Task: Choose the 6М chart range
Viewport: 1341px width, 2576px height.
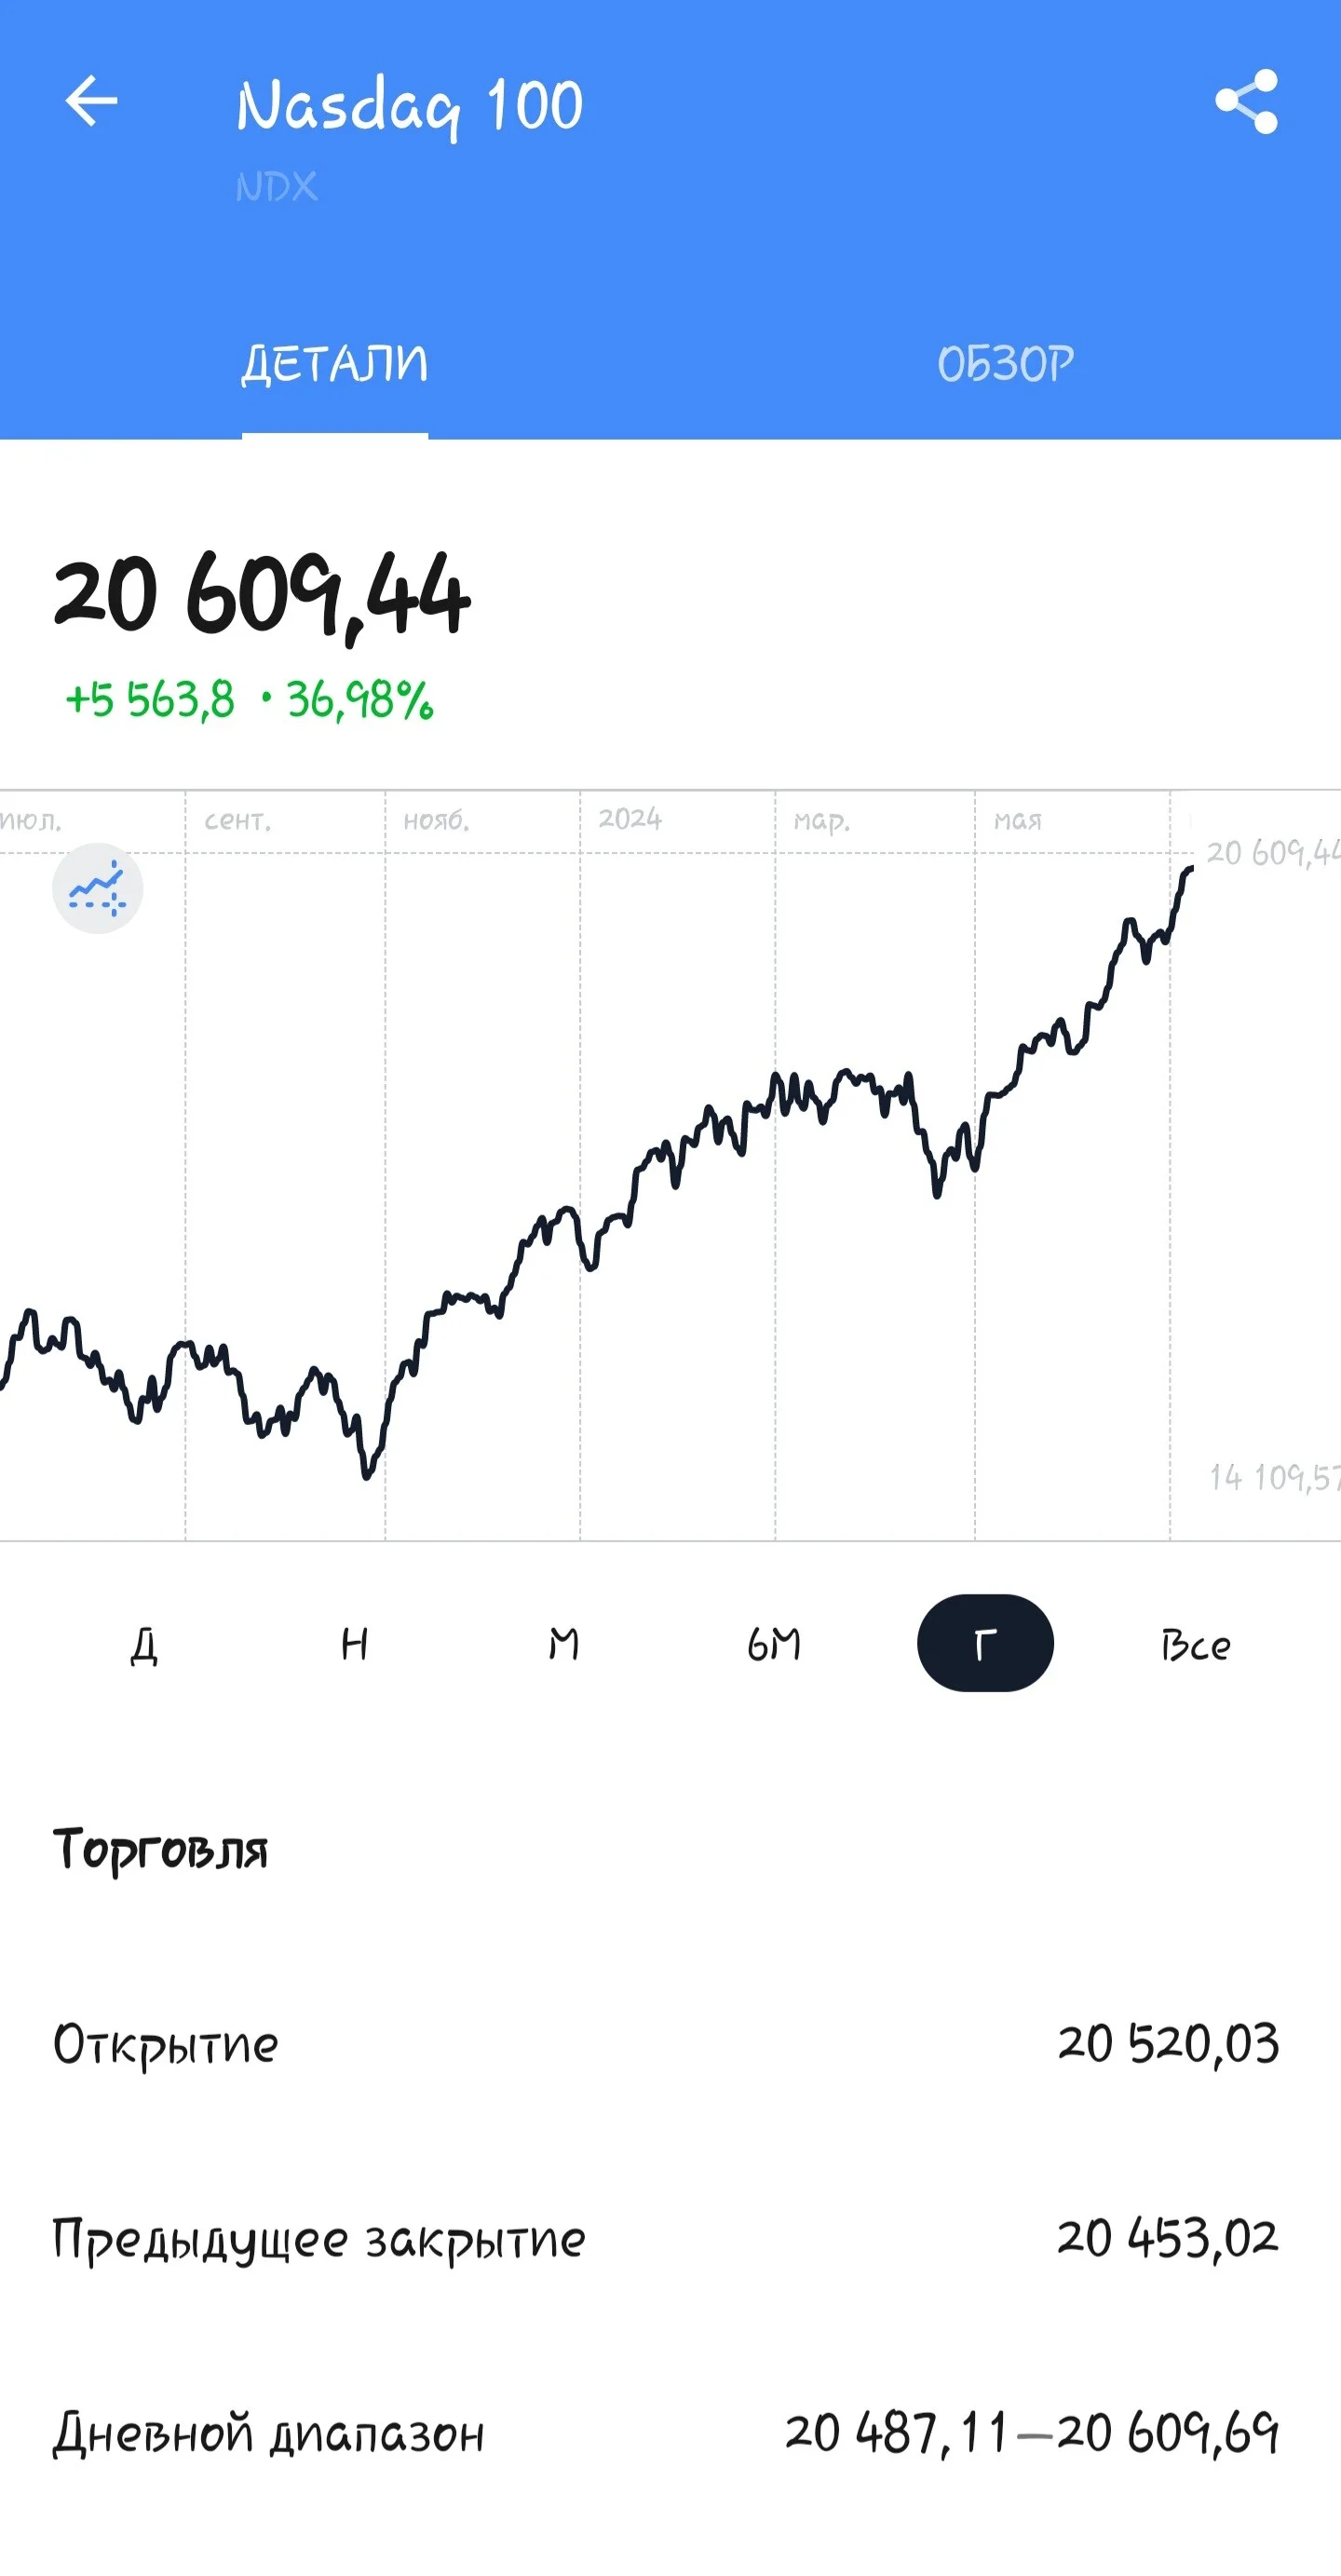Action: (774, 1645)
